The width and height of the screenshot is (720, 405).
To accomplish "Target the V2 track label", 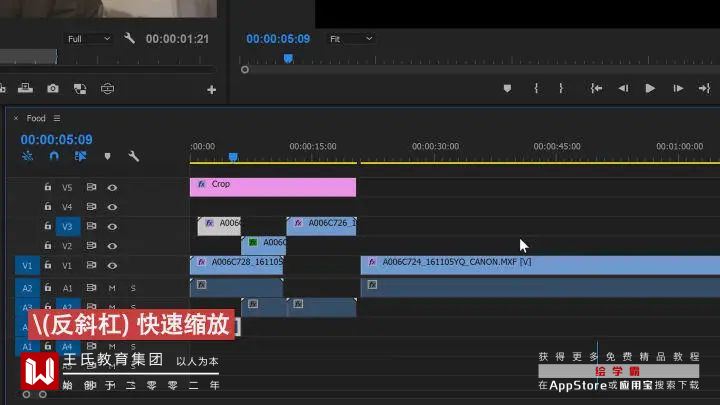I will 68,246.
